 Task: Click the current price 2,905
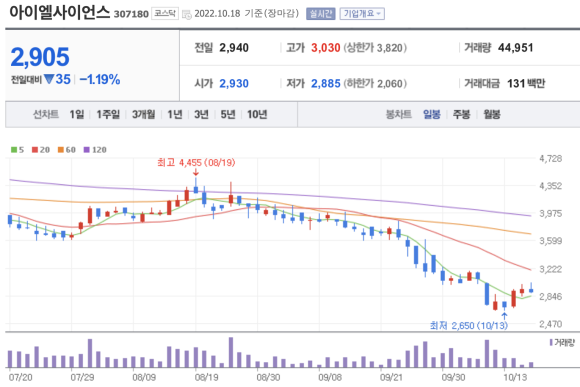[x=40, y=57]
